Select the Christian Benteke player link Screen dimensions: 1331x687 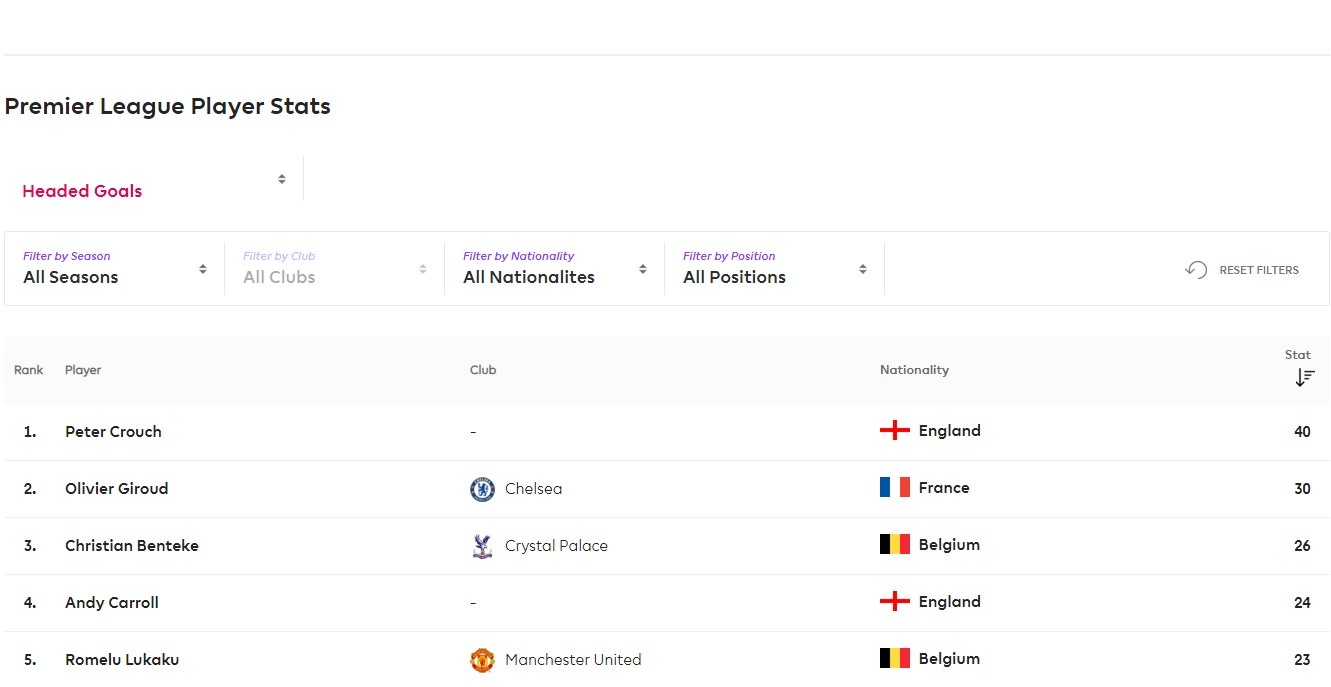[x=132, y=546]
